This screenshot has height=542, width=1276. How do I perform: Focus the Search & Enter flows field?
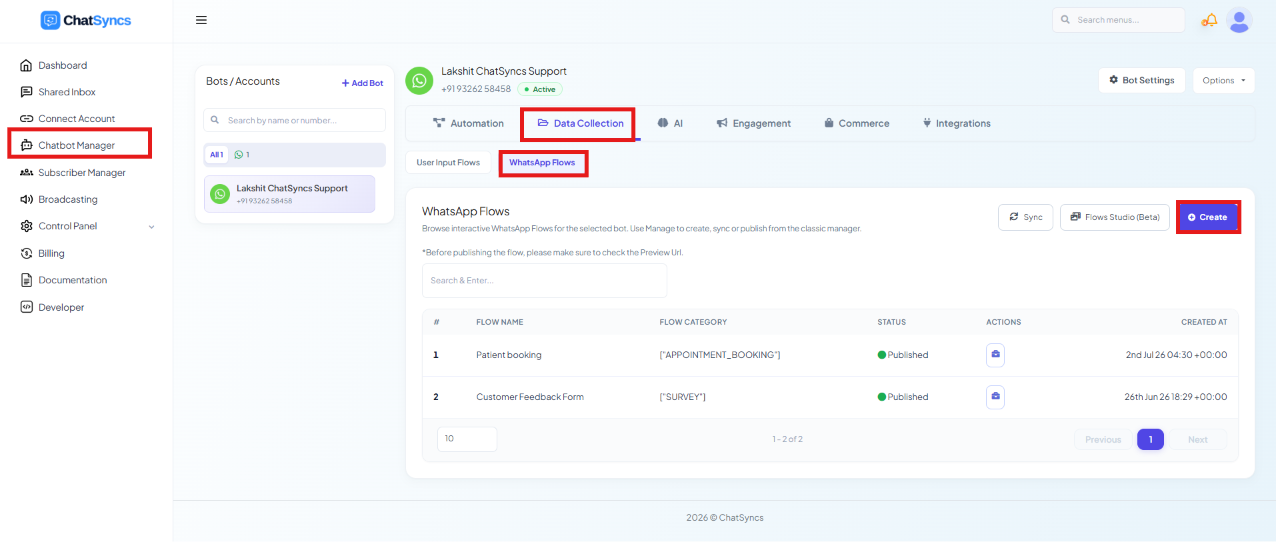coord(544,280)
